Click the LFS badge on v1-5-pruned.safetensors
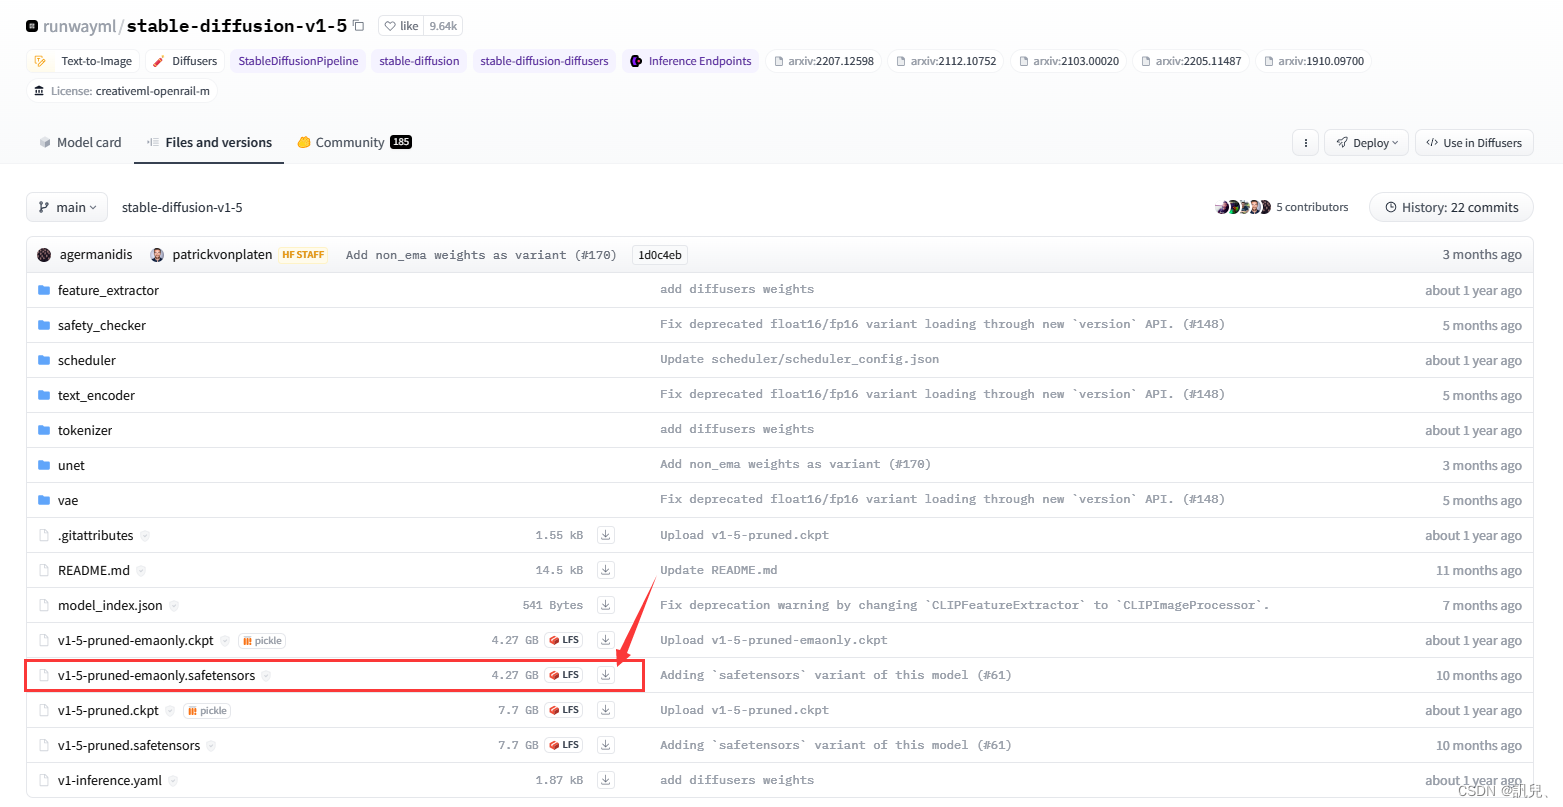1563x807 pixels. point(565,745)
